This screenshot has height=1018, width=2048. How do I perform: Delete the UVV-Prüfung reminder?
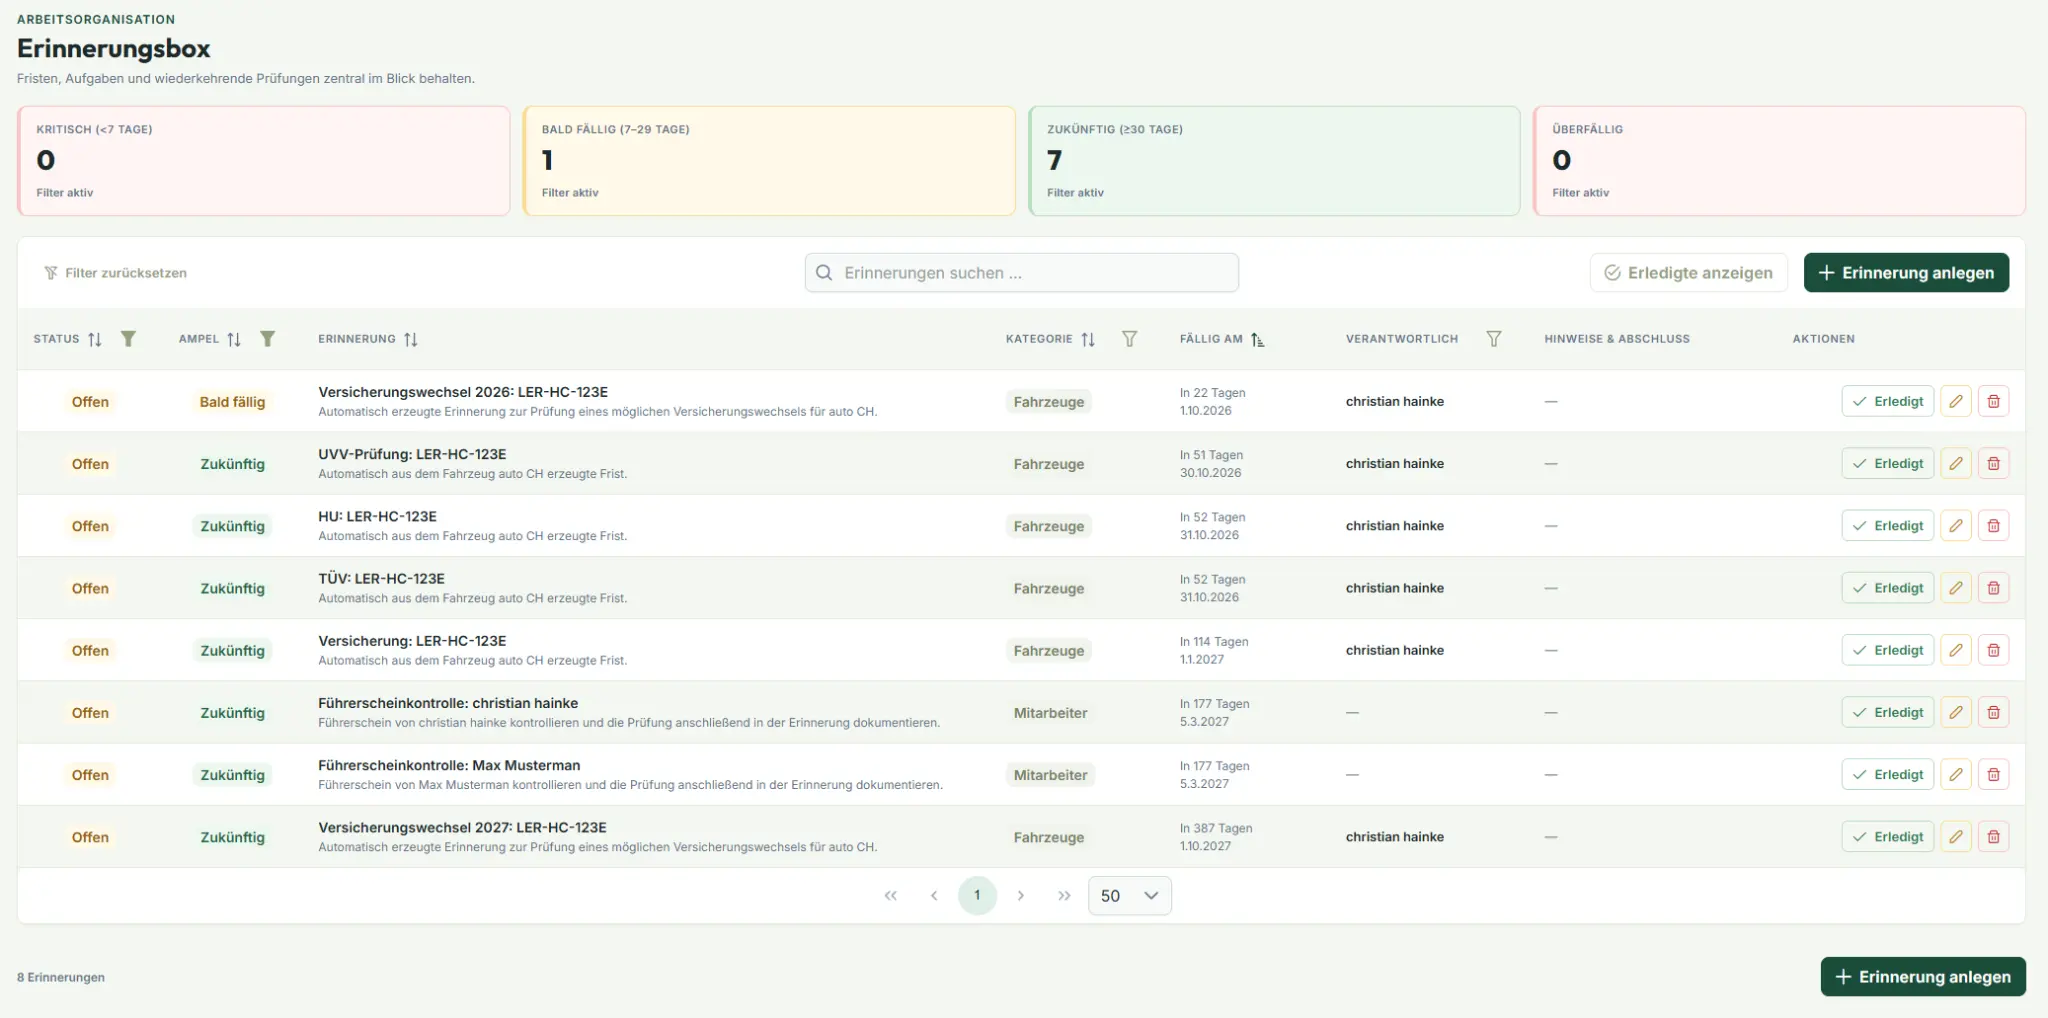(1993, 463)
